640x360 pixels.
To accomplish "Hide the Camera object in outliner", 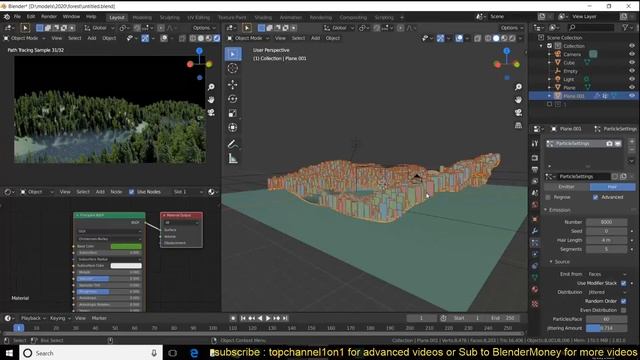I will pyautogui.click(x=632, y=54).
